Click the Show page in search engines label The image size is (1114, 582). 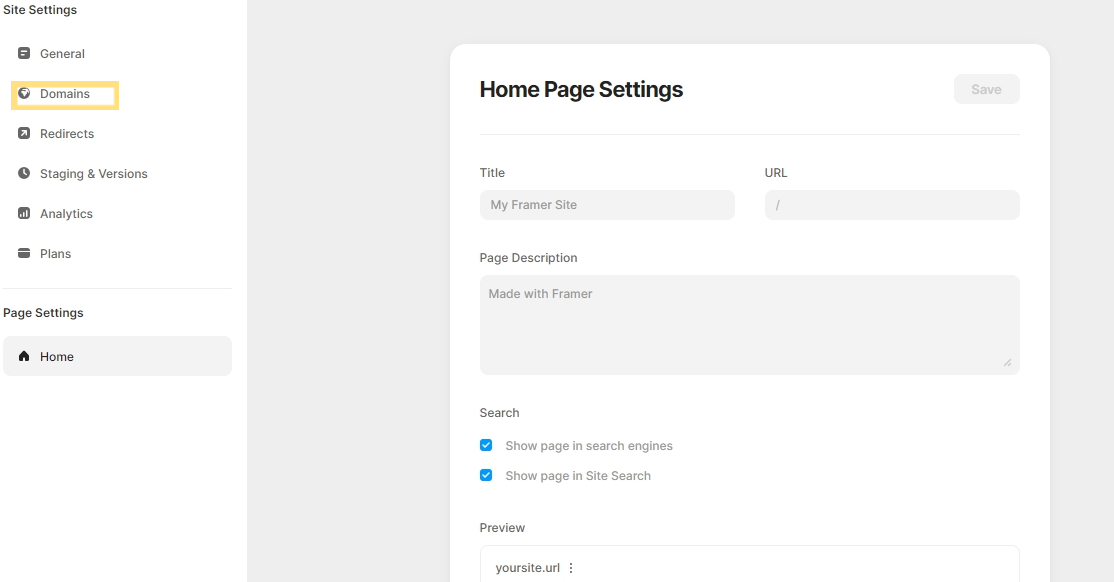coord(589,446)
